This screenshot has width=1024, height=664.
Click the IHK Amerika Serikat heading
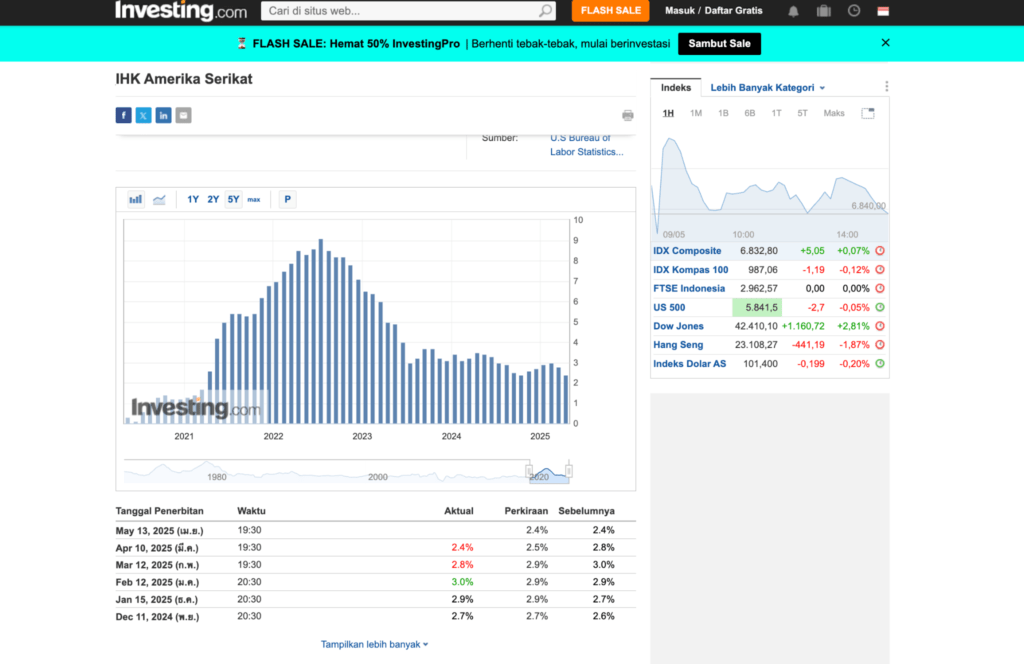[184, 79]
